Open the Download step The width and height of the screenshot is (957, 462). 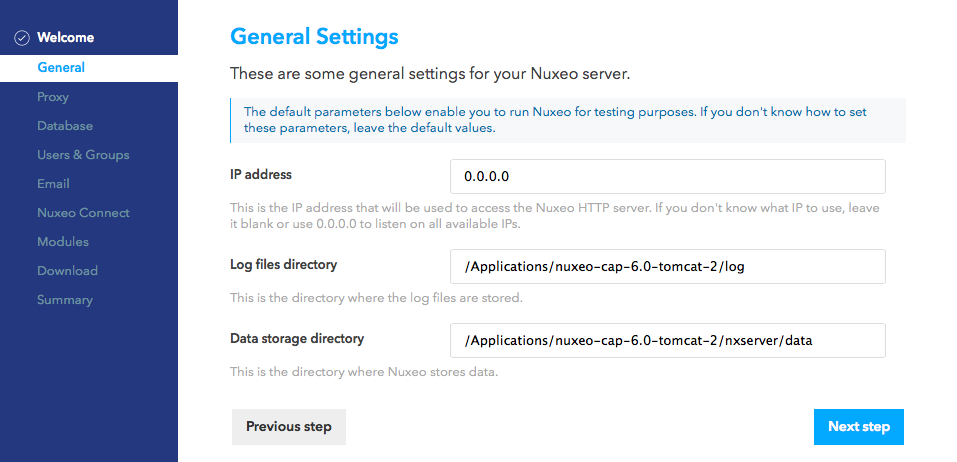click(67, 271)
